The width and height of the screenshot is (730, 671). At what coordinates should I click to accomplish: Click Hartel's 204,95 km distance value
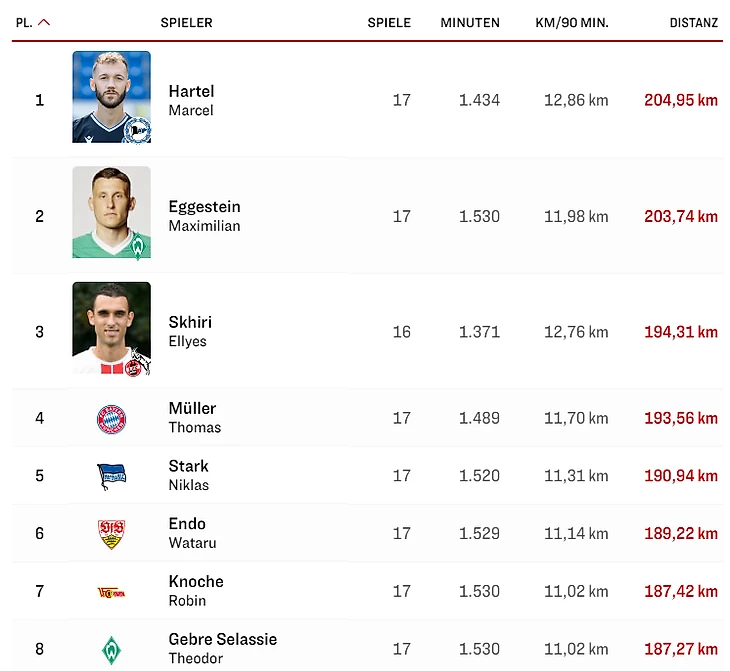click(x=680, y=100)
